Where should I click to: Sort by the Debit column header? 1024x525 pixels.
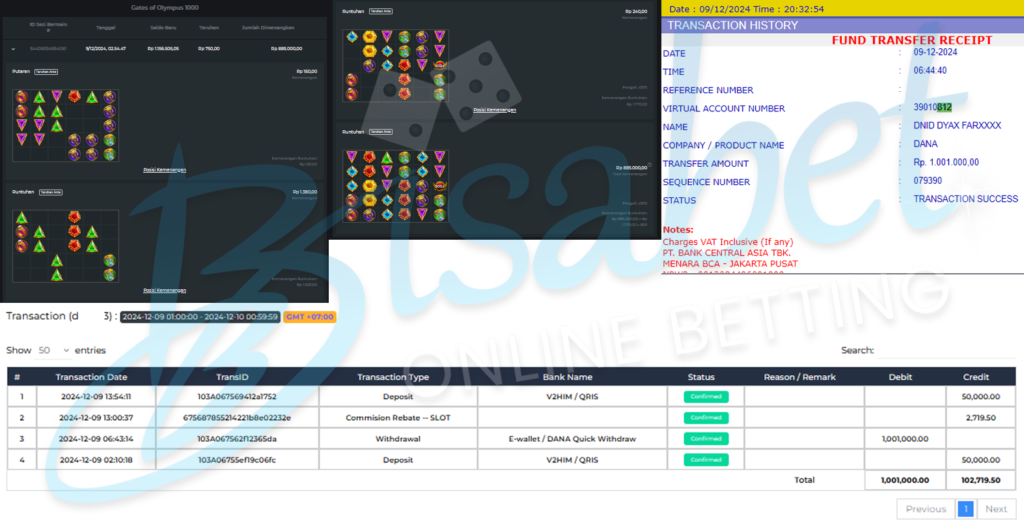pyautogui.click(x=900, y=377)
